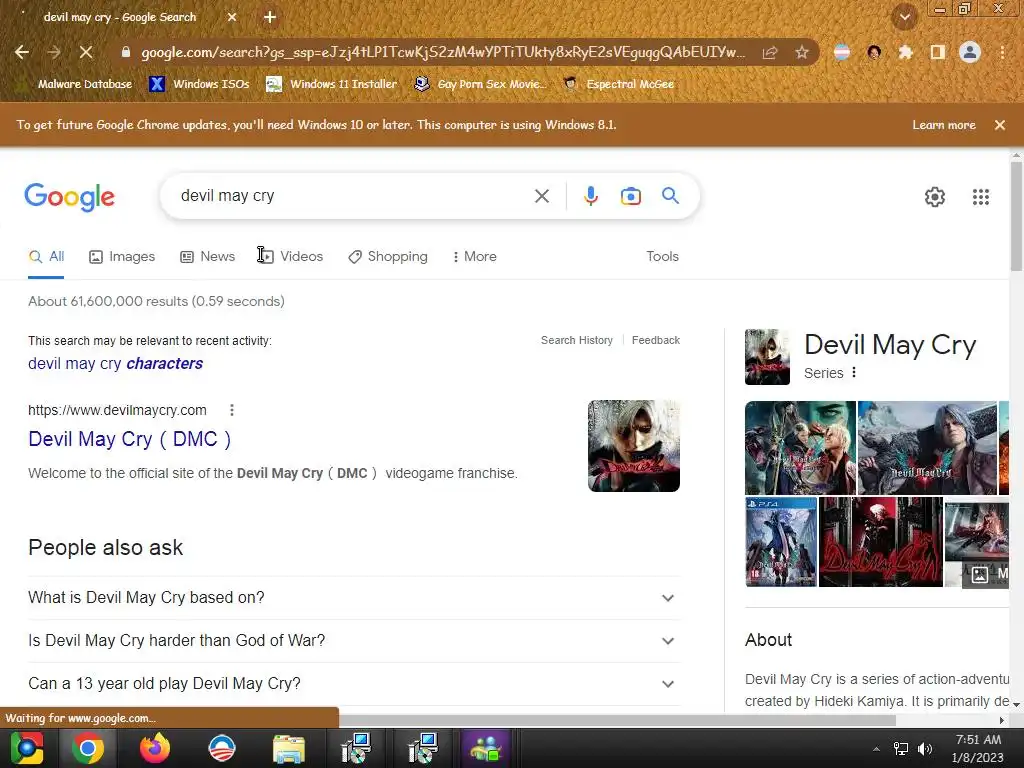This screenshot has height=768, width=1024.
Task: Open the knowledge panel Devil May Cry cover thumbnail
Action: click(767, 357)
